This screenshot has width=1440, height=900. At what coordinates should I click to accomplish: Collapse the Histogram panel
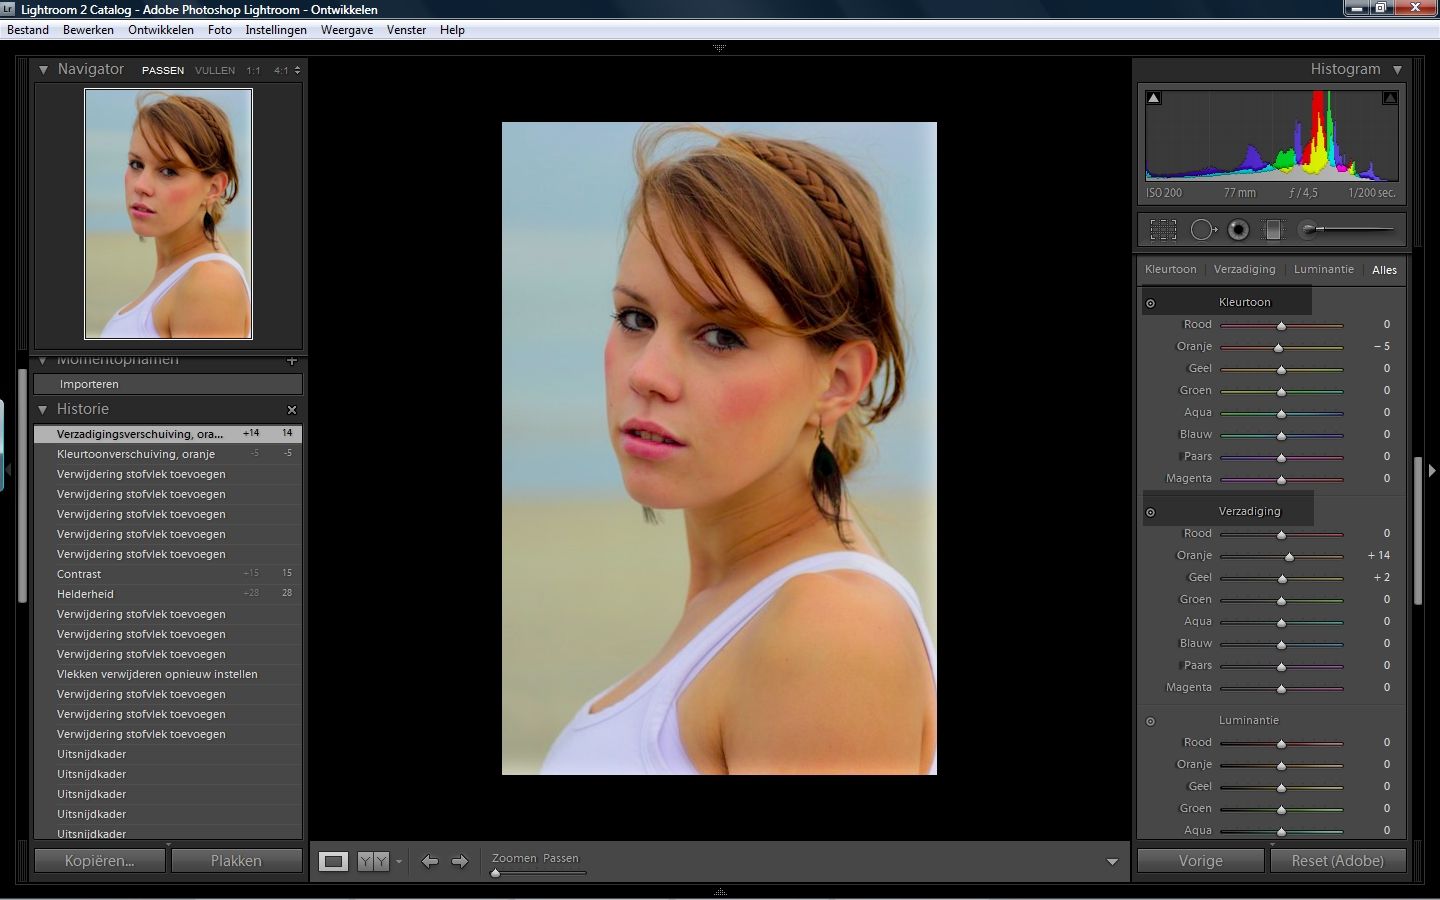click(1398, 70)
